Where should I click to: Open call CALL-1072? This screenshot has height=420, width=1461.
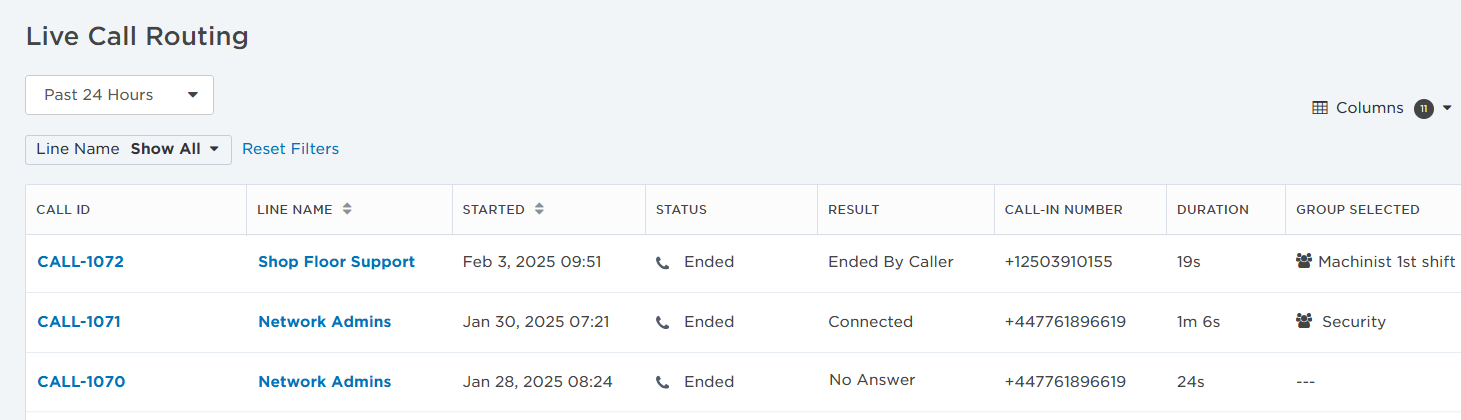(80, 262)
